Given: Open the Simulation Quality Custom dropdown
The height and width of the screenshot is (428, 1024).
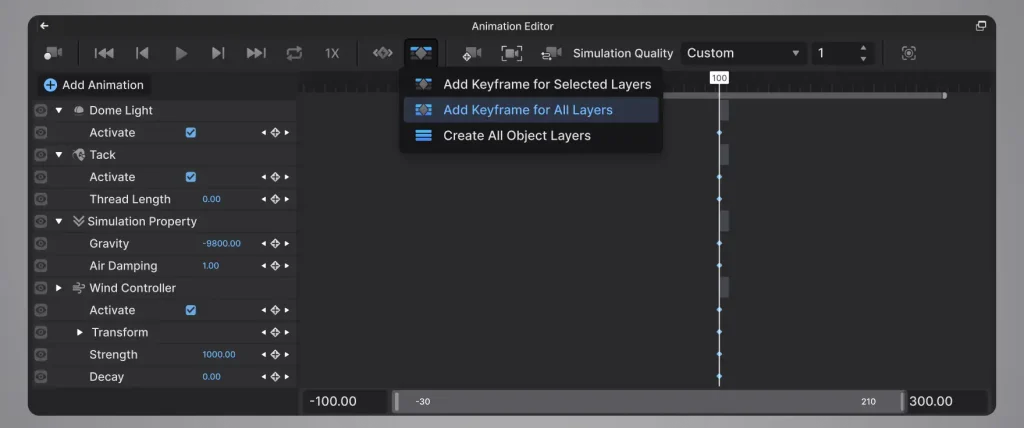Looking at the screenshot, I should (743, 54).
